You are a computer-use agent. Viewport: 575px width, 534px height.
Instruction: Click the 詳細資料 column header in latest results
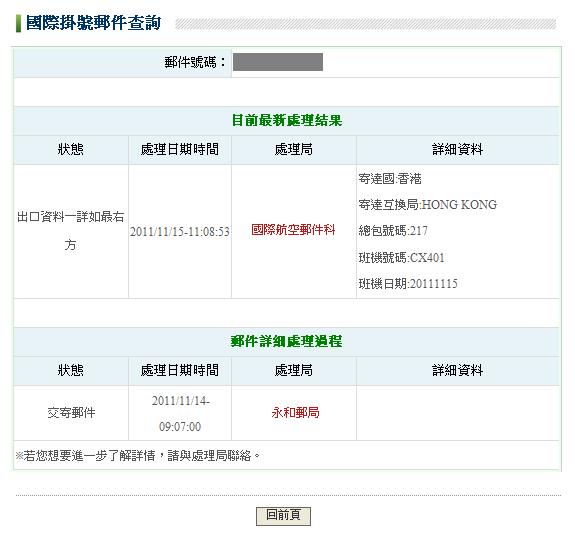[x=458, y=149]
